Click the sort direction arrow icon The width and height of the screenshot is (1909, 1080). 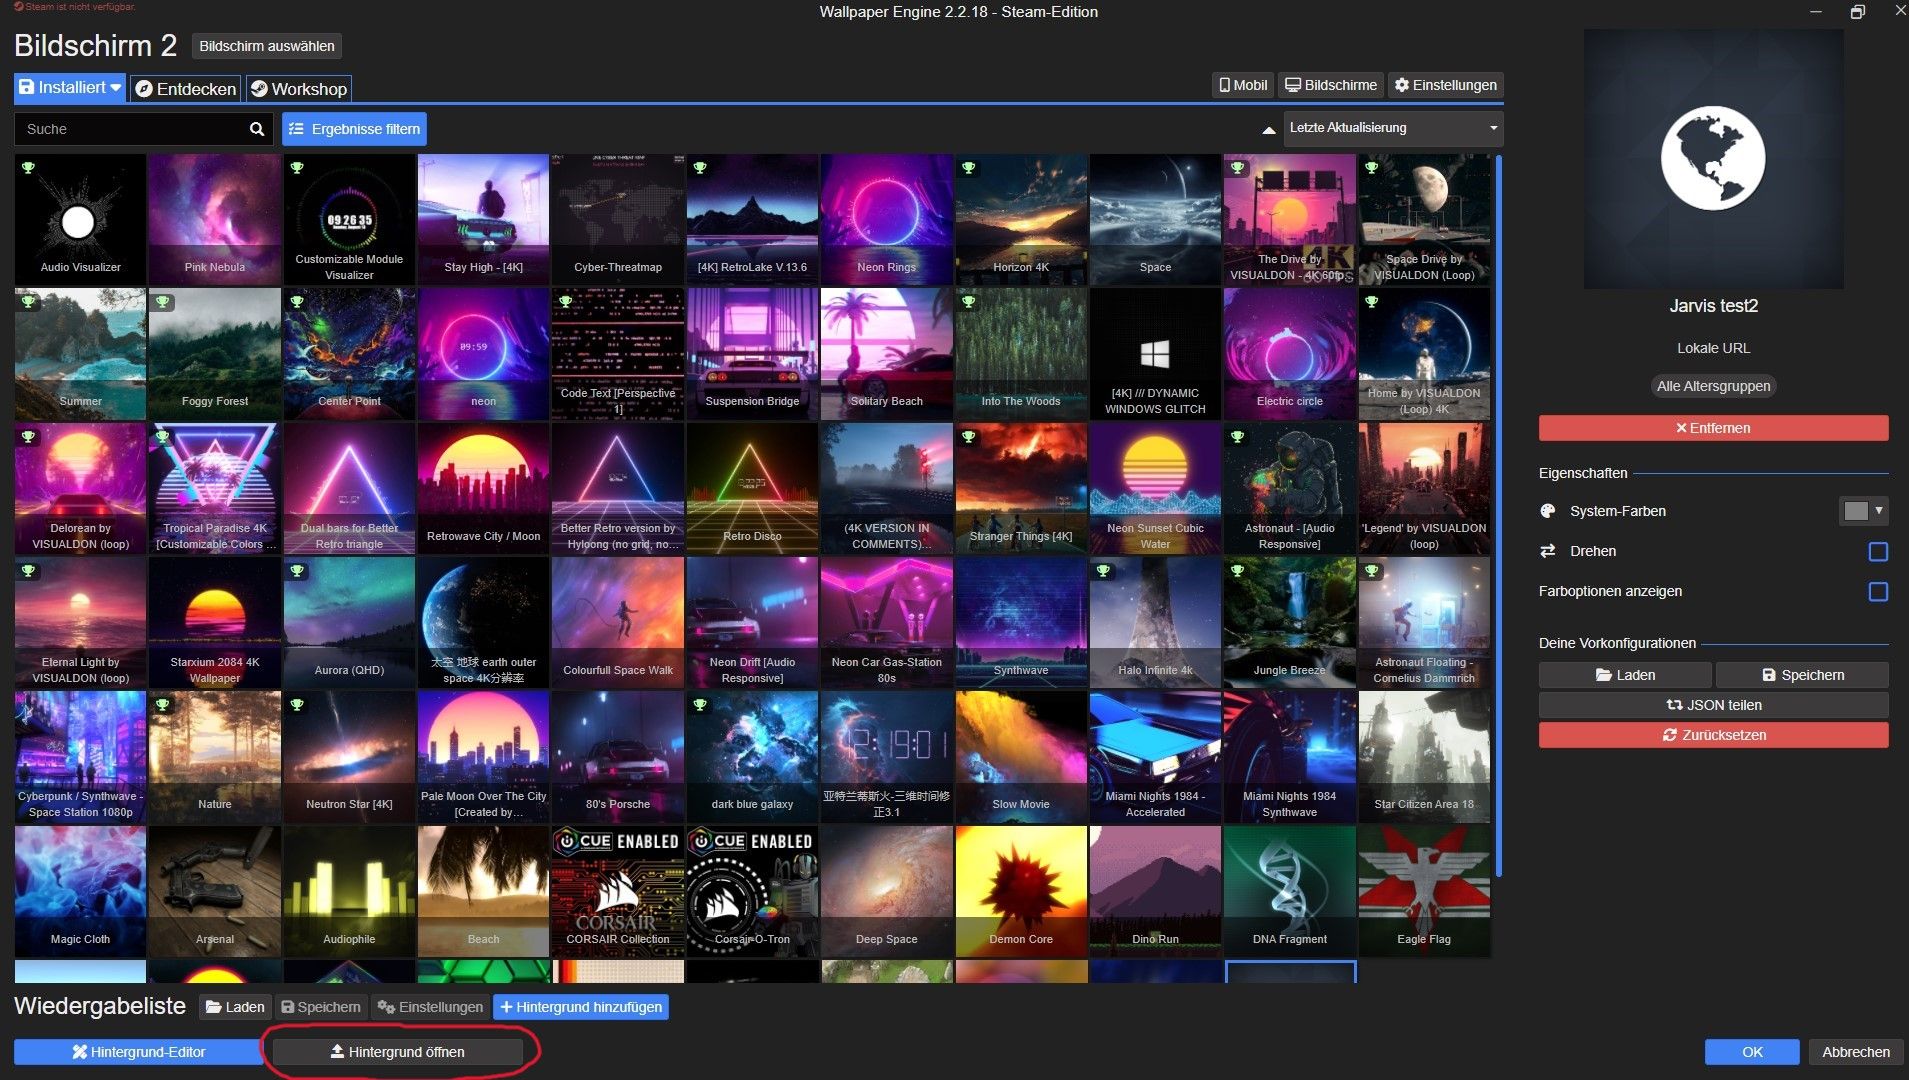click(1268, 129)
